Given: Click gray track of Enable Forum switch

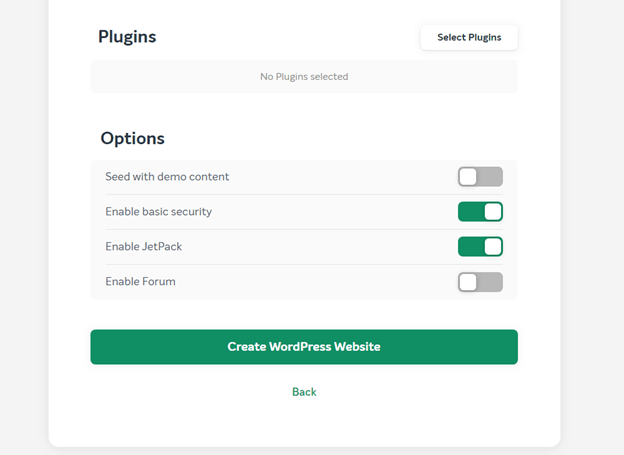Looking at the screenshot, I should 490,282.
